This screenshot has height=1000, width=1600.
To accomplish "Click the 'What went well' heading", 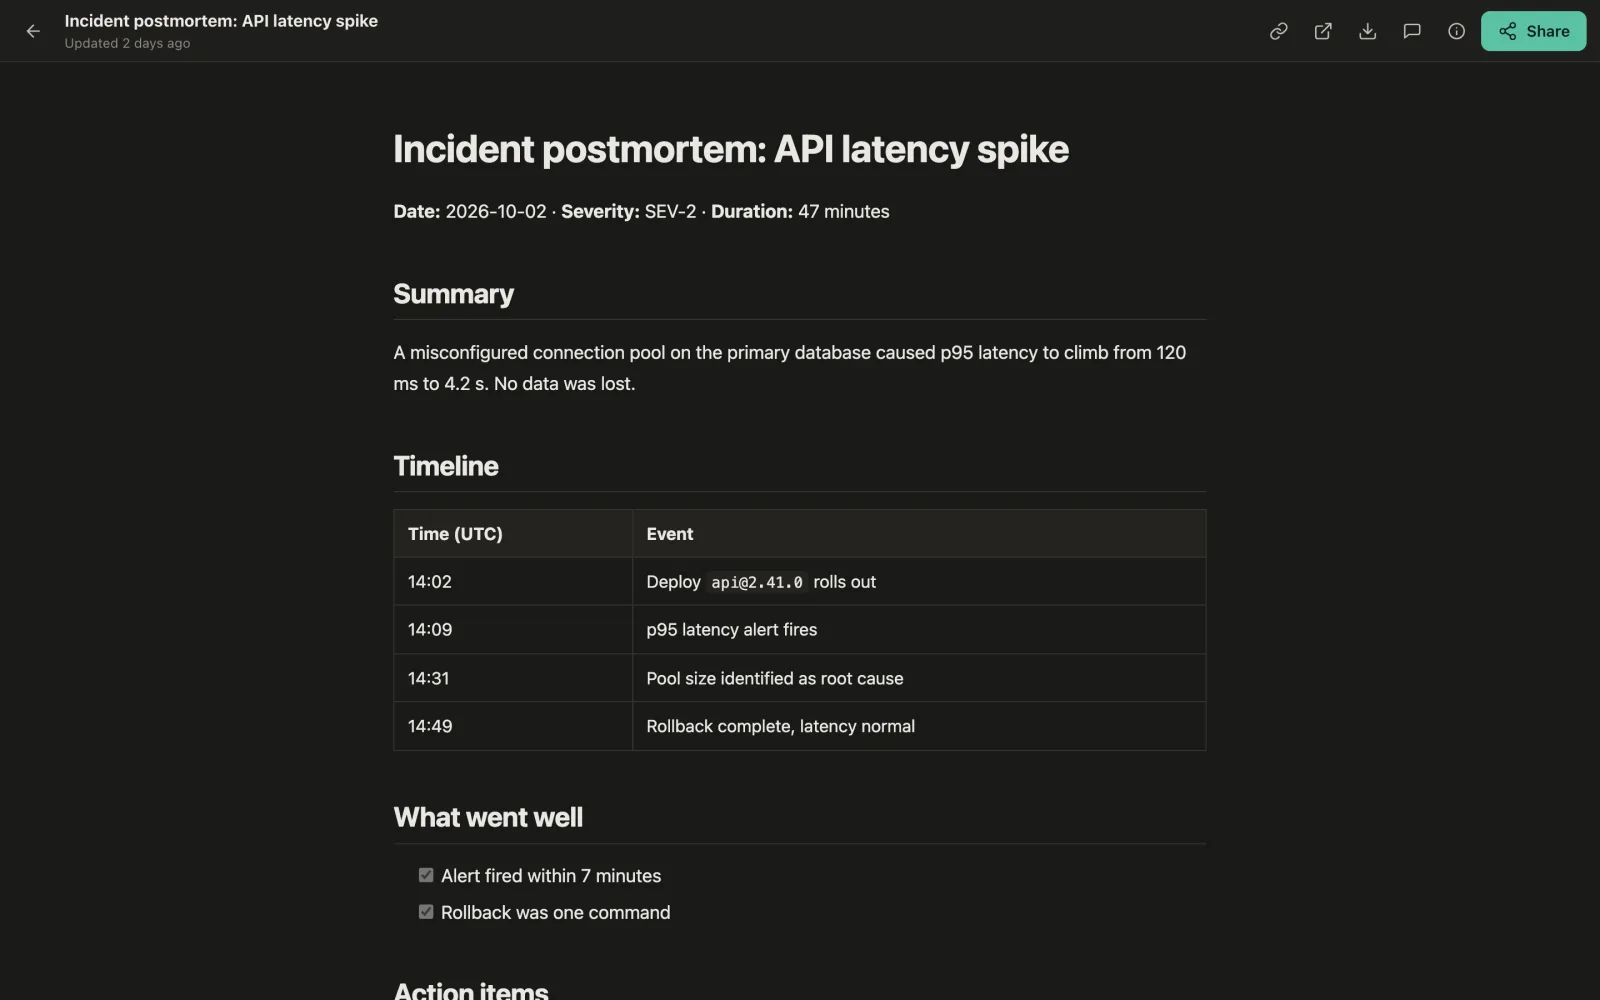I will tap(488, 817).
